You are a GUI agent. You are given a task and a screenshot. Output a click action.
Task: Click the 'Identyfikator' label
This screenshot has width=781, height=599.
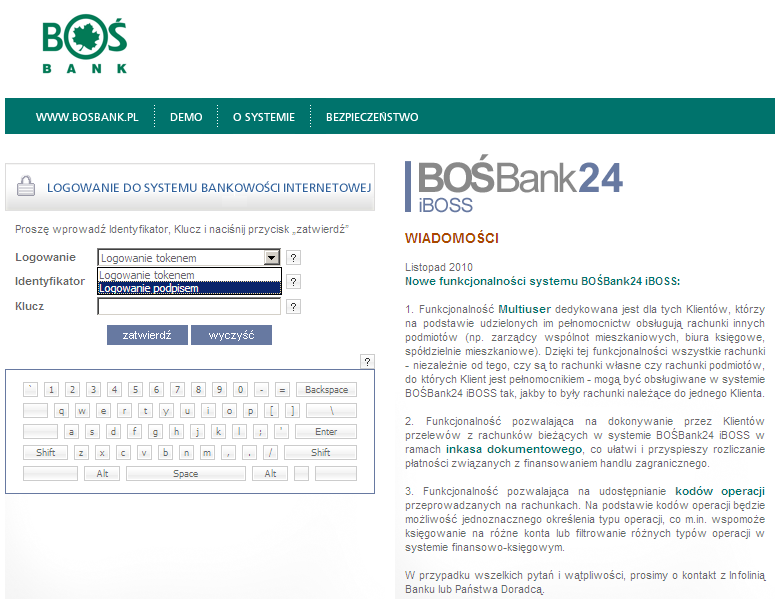50,281
